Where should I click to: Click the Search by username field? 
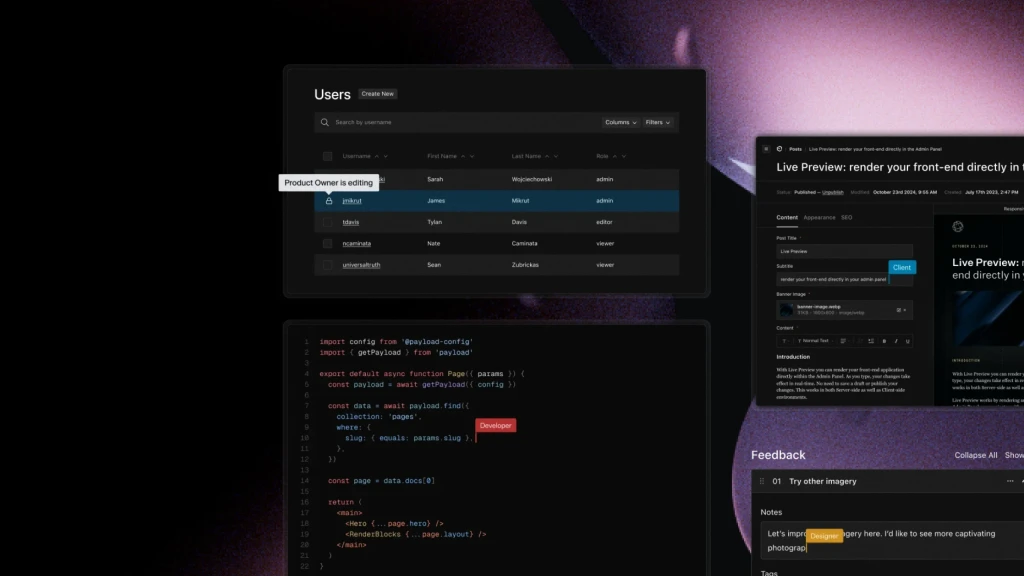(460, 122)
